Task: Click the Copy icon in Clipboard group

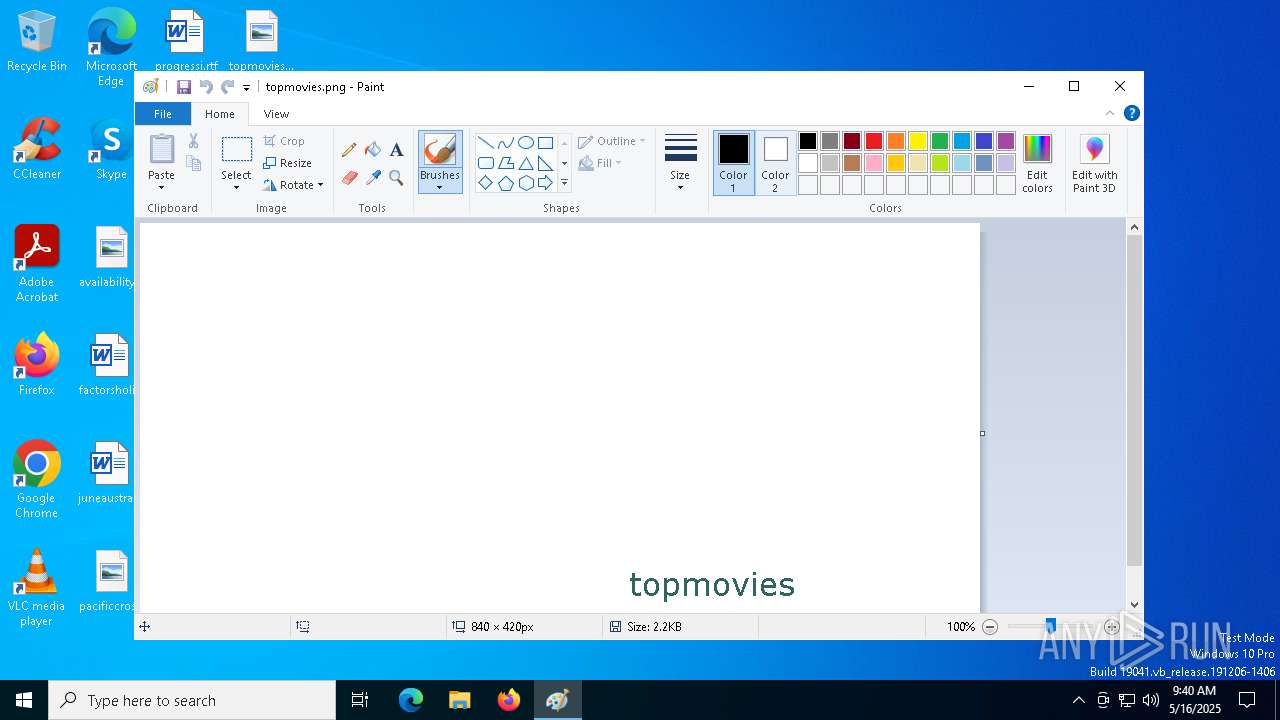Action: [x=193, y=163]
